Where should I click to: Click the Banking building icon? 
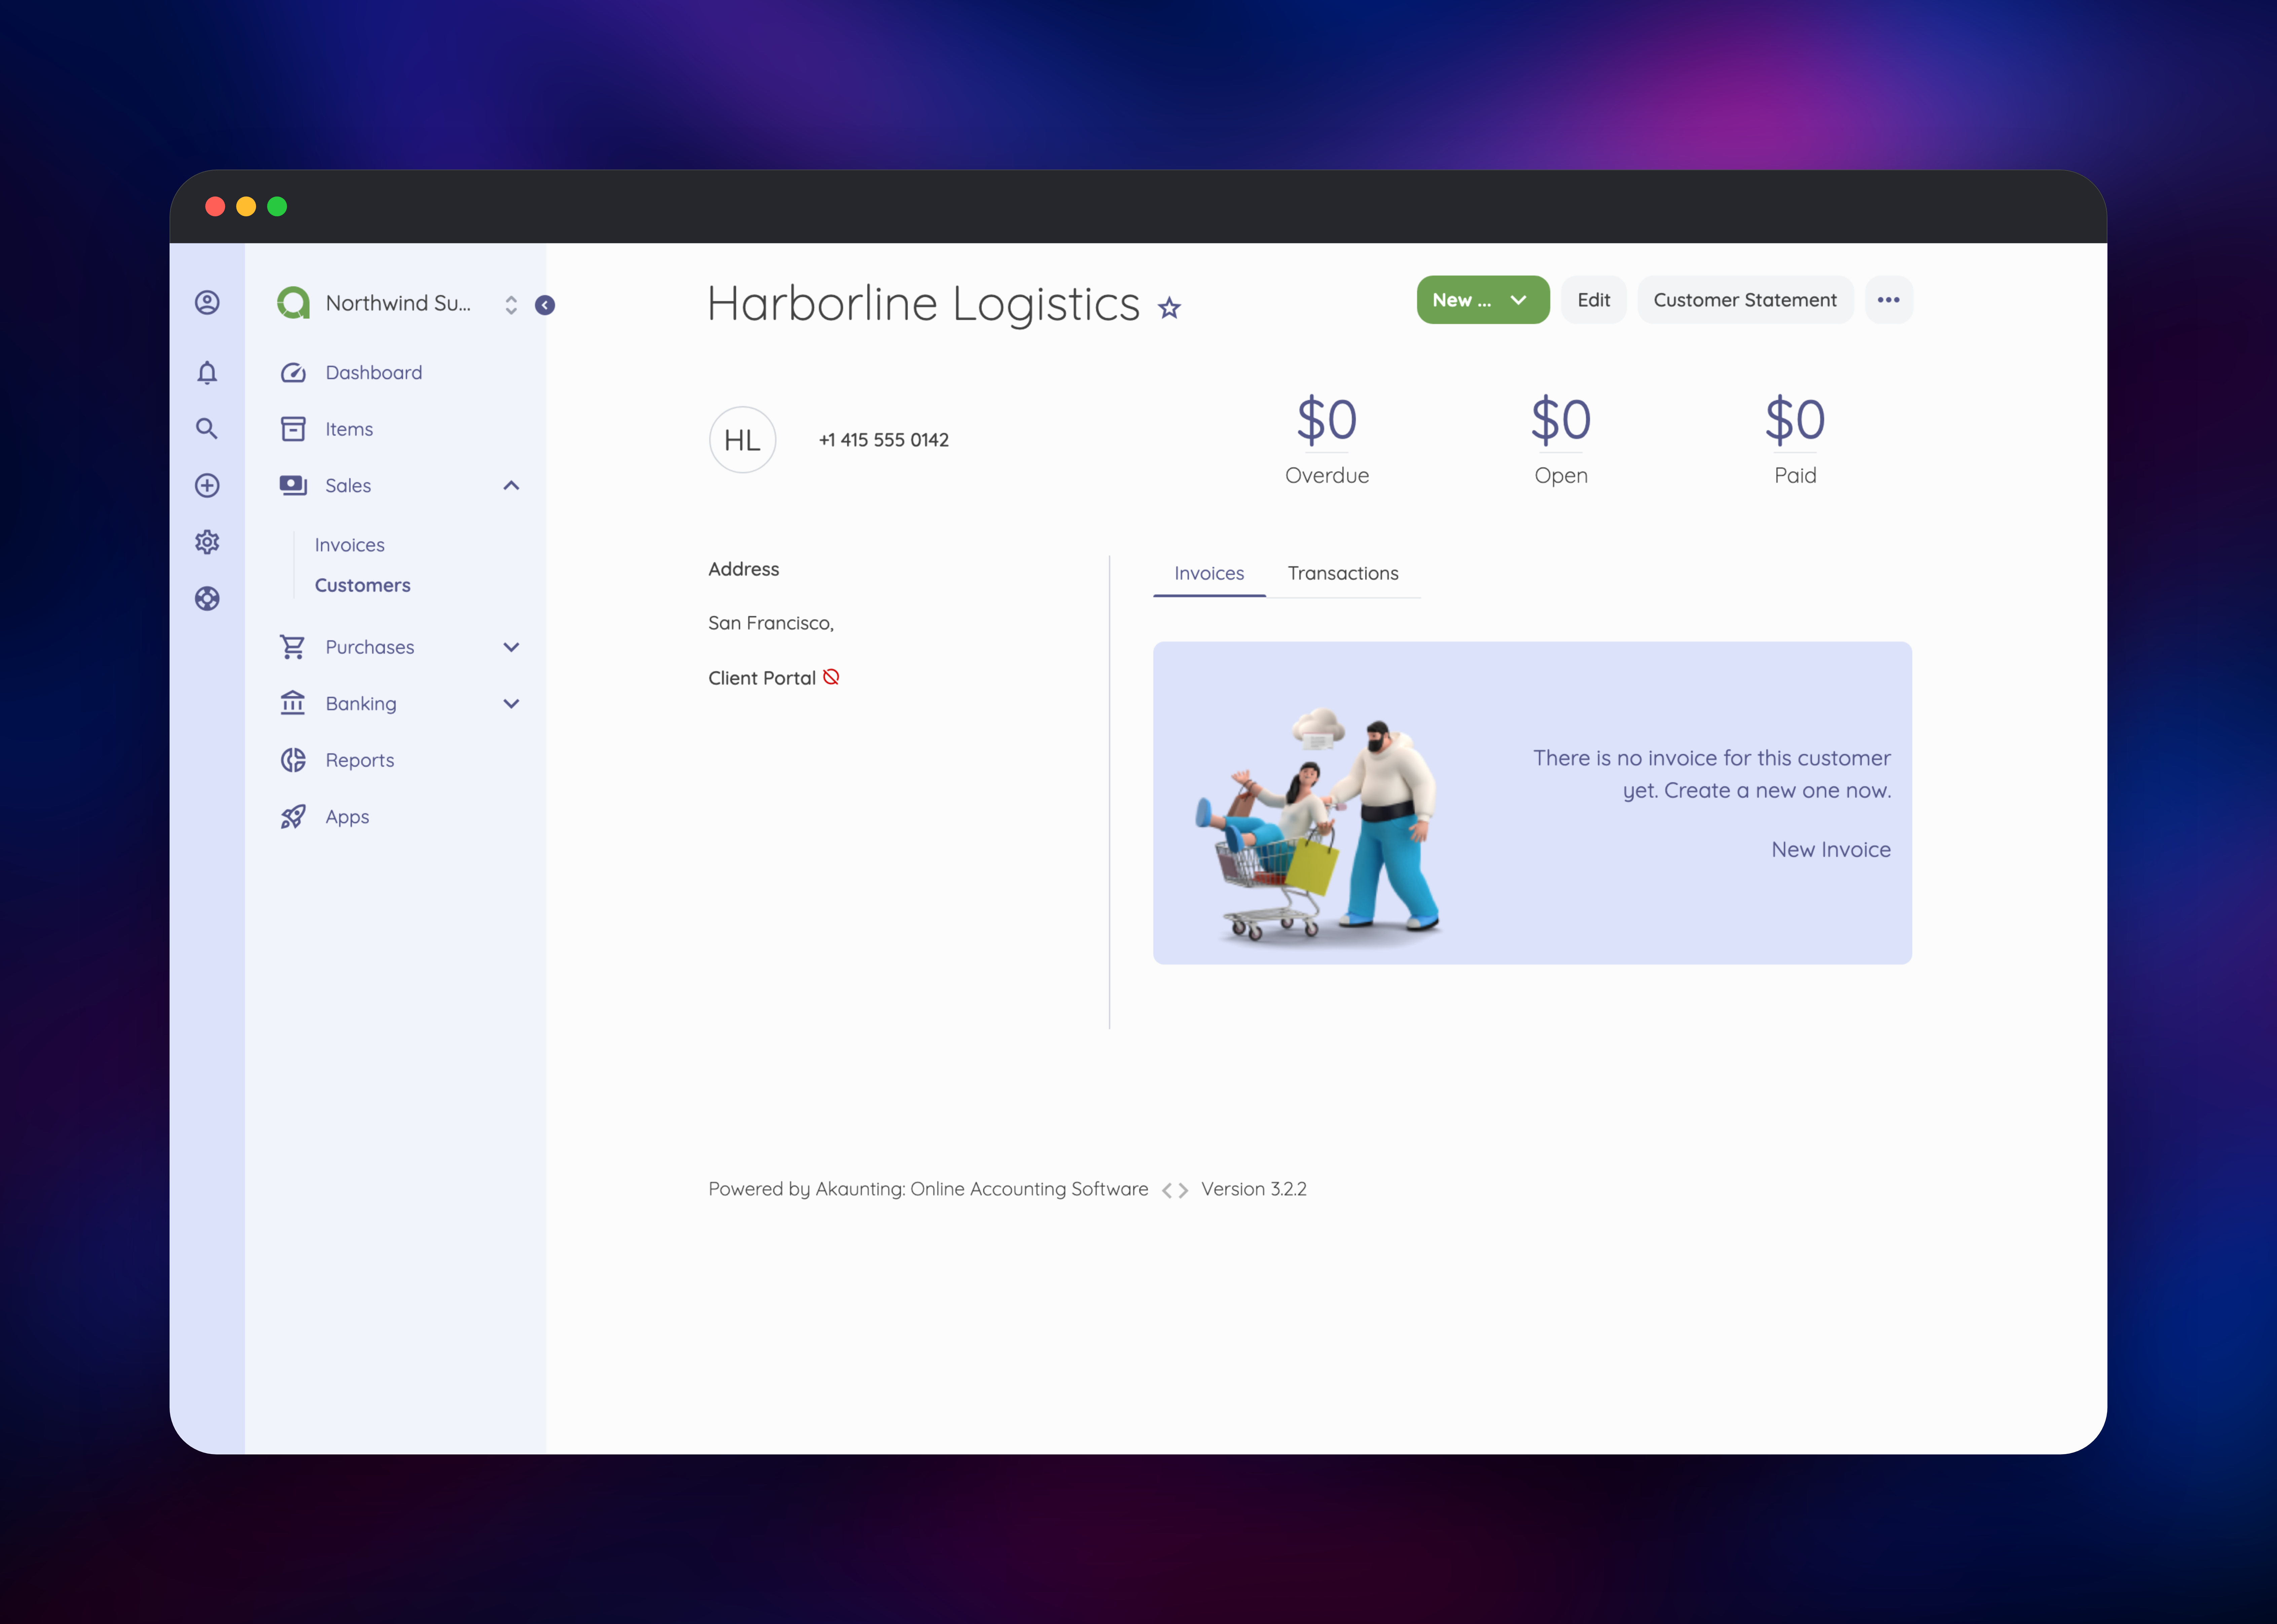coord(293,703)
